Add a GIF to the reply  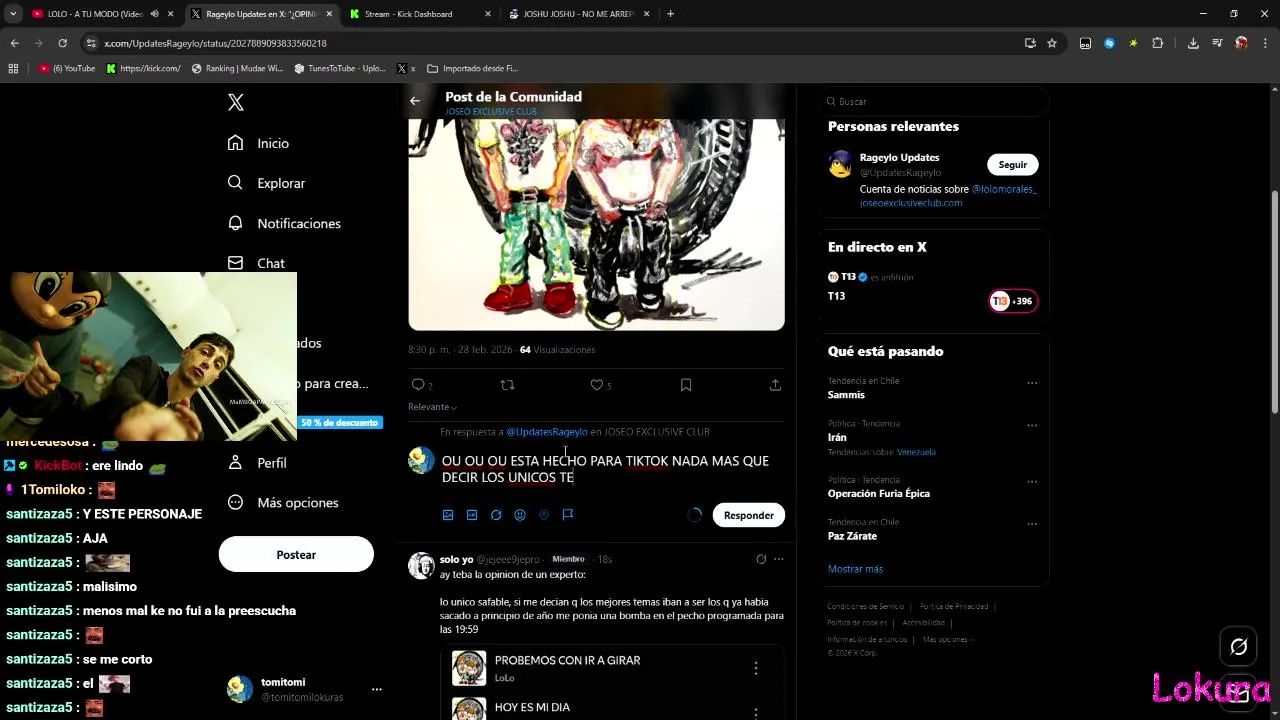point(472,515)
